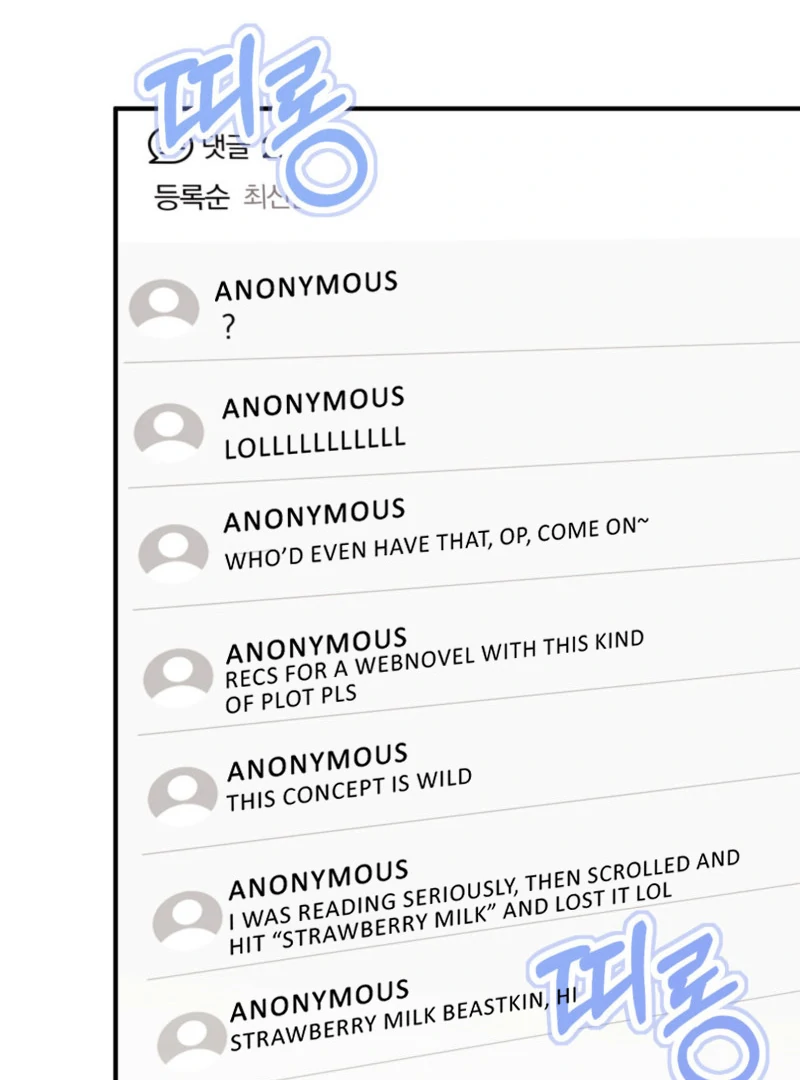Click the avatar beside the webnovel recs comment
The image size is (800, 1080).
[178, 676]
